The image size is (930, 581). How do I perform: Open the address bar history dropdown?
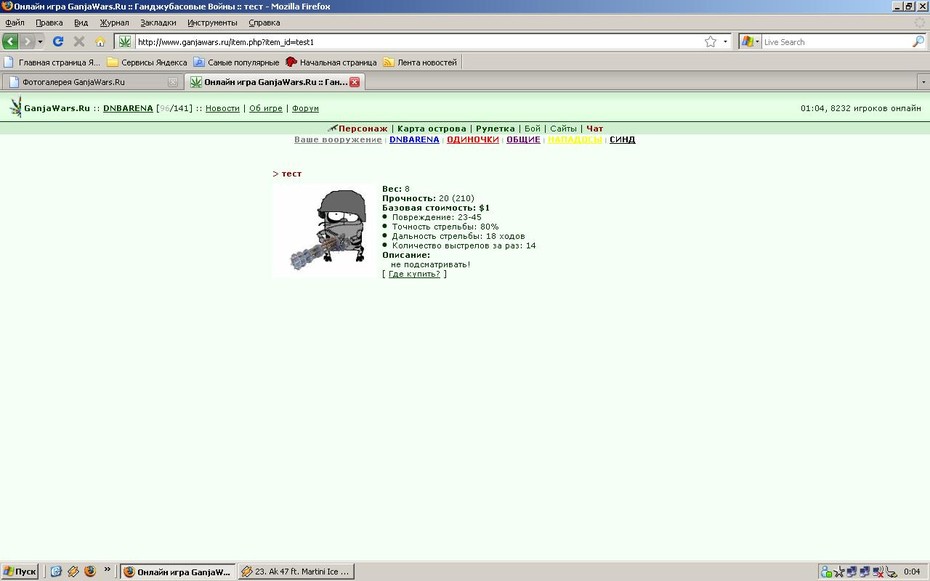tap(725, 42)
